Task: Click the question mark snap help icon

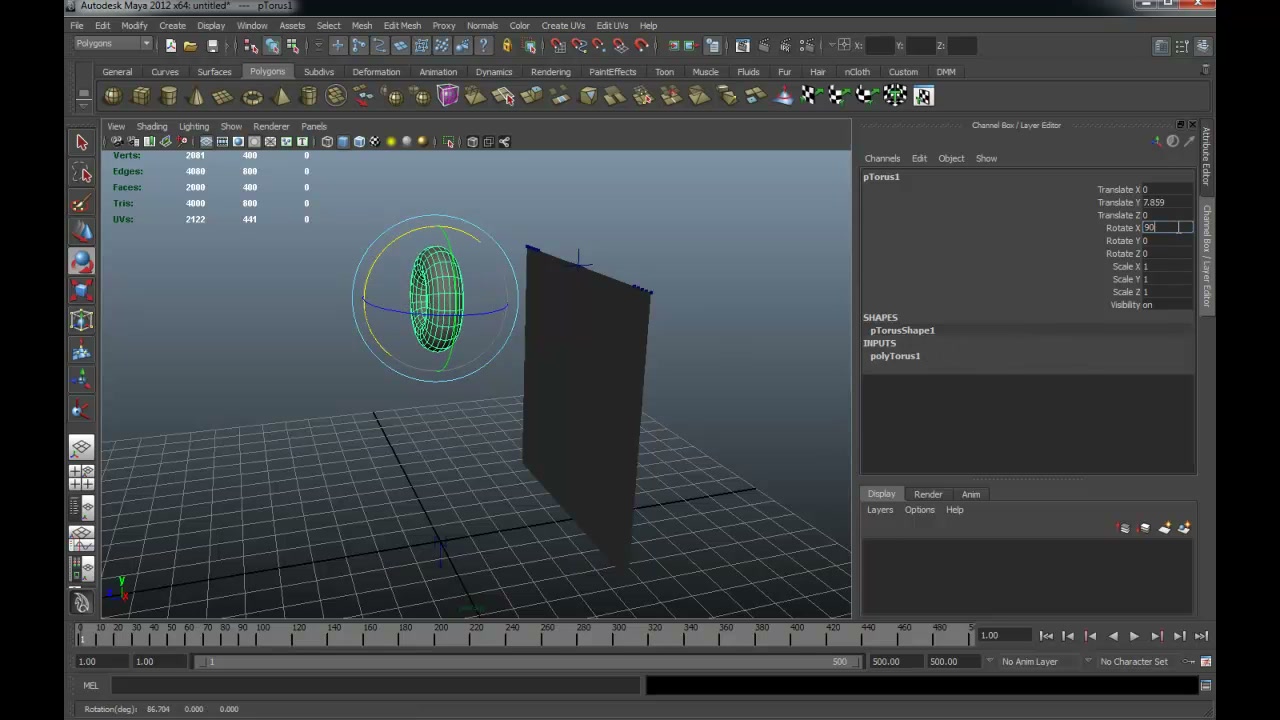Action: (x=484, y=45)
